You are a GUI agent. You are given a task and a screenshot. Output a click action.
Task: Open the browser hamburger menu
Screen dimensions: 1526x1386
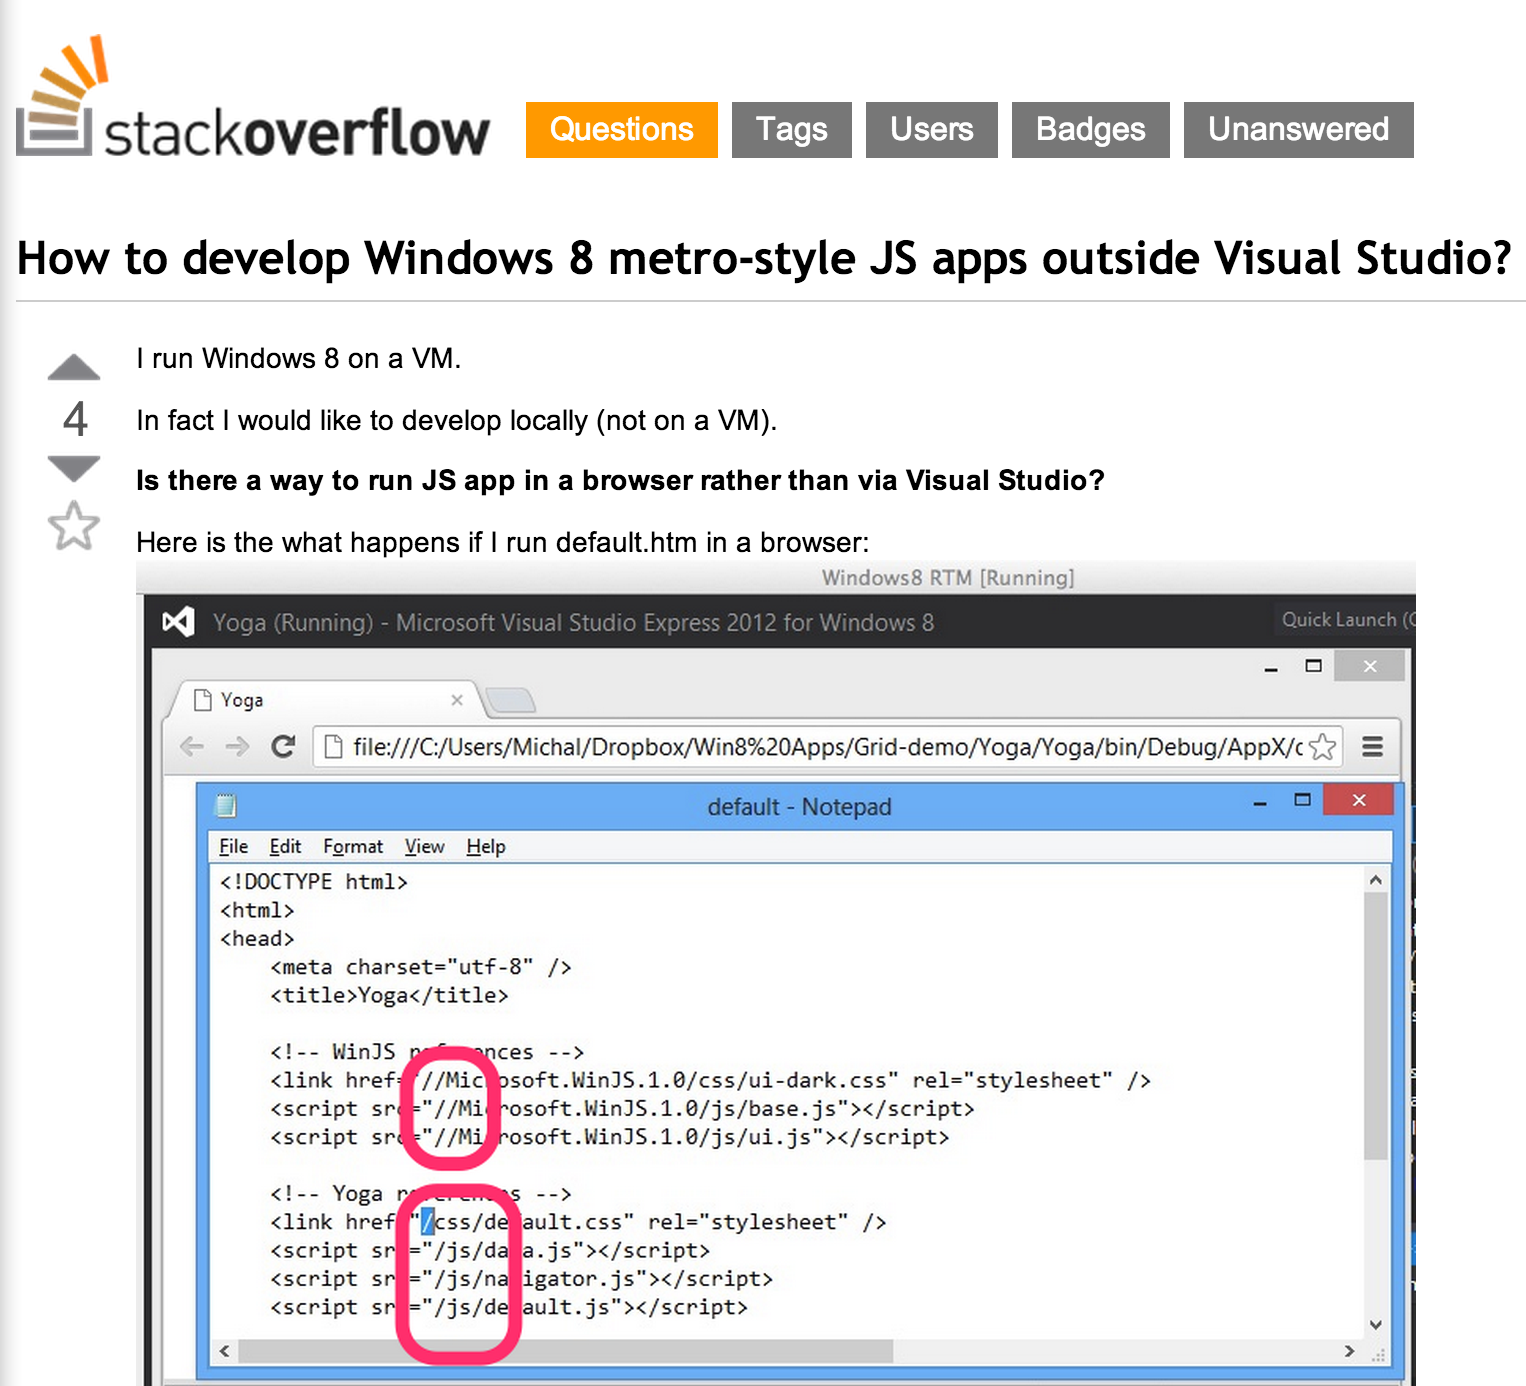pyautogui.click(x=1373, y=746)
